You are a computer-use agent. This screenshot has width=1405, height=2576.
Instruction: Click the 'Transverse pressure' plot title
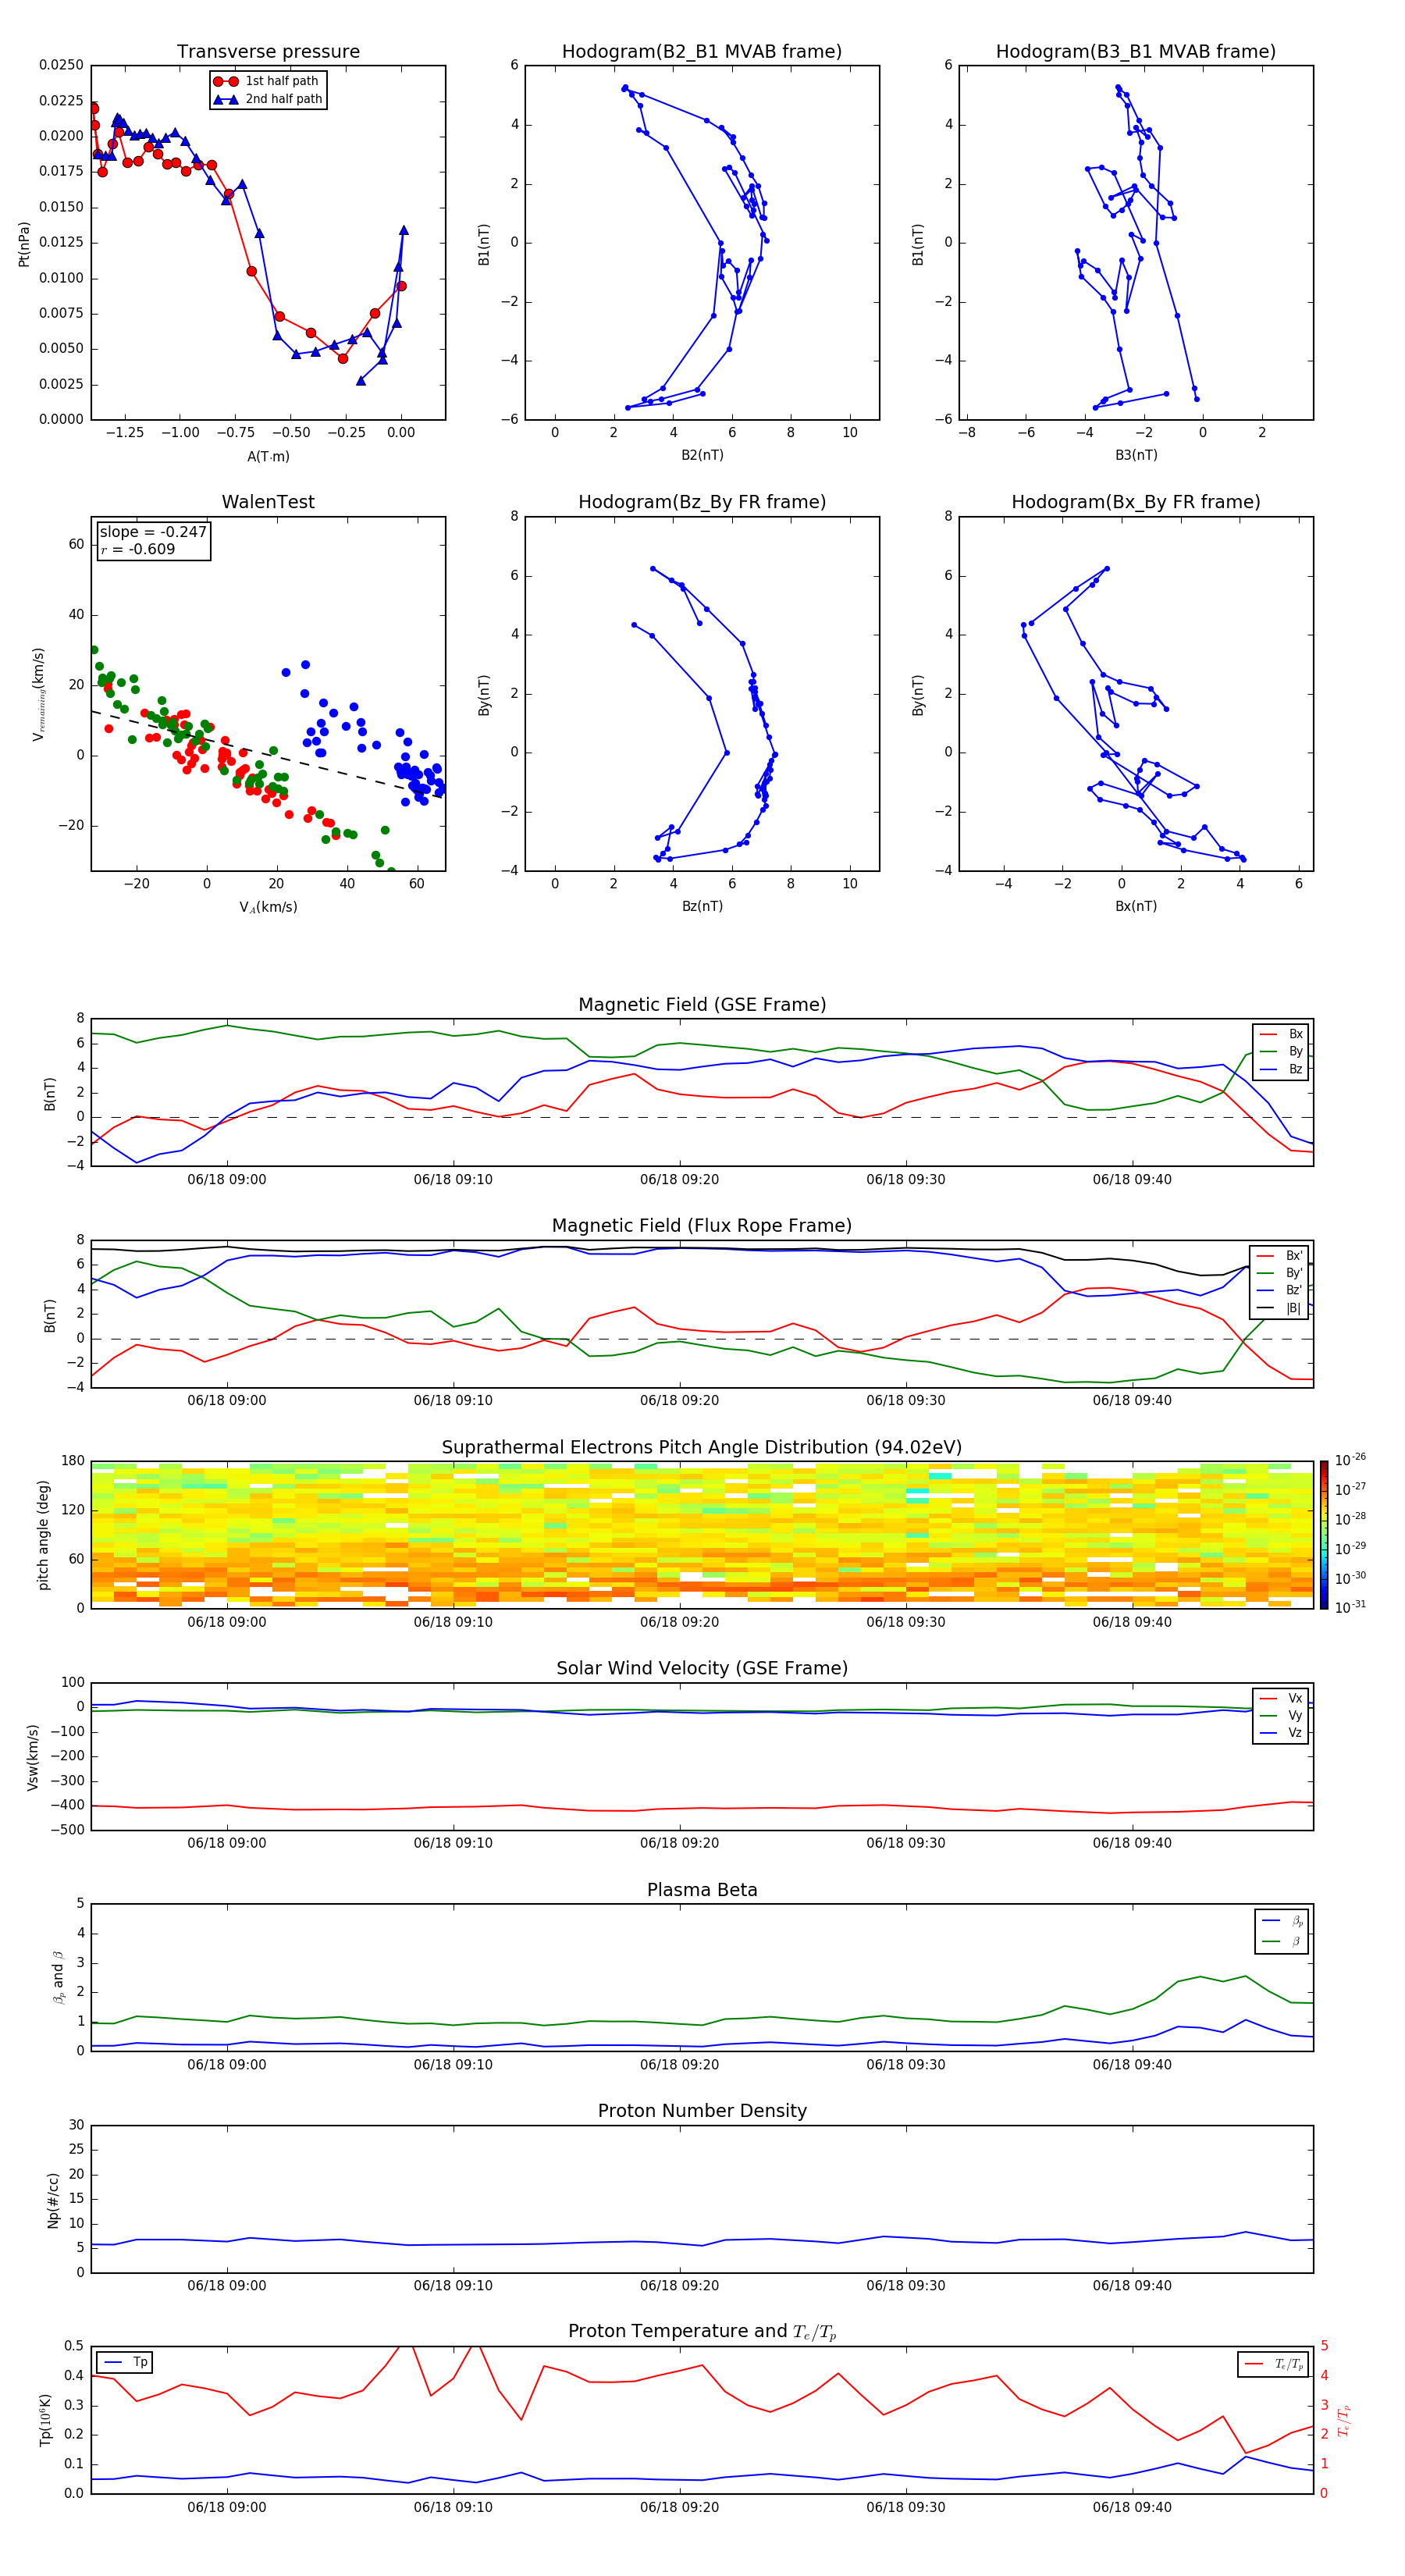click(x=268, y=52)
